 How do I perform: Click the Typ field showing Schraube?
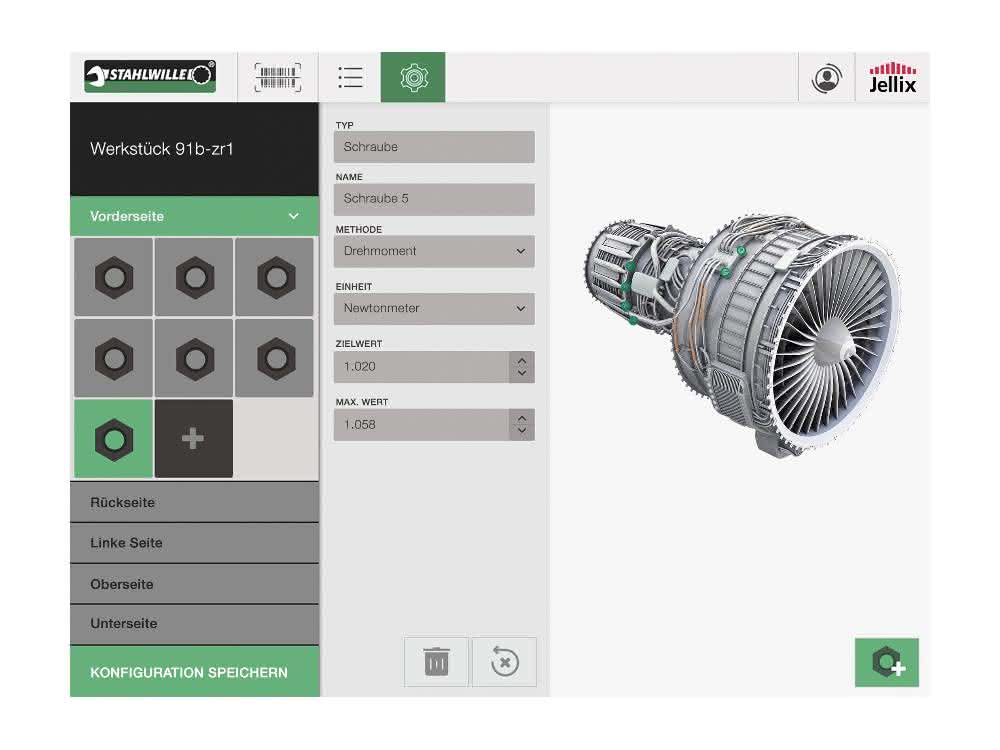click(434, 147)
